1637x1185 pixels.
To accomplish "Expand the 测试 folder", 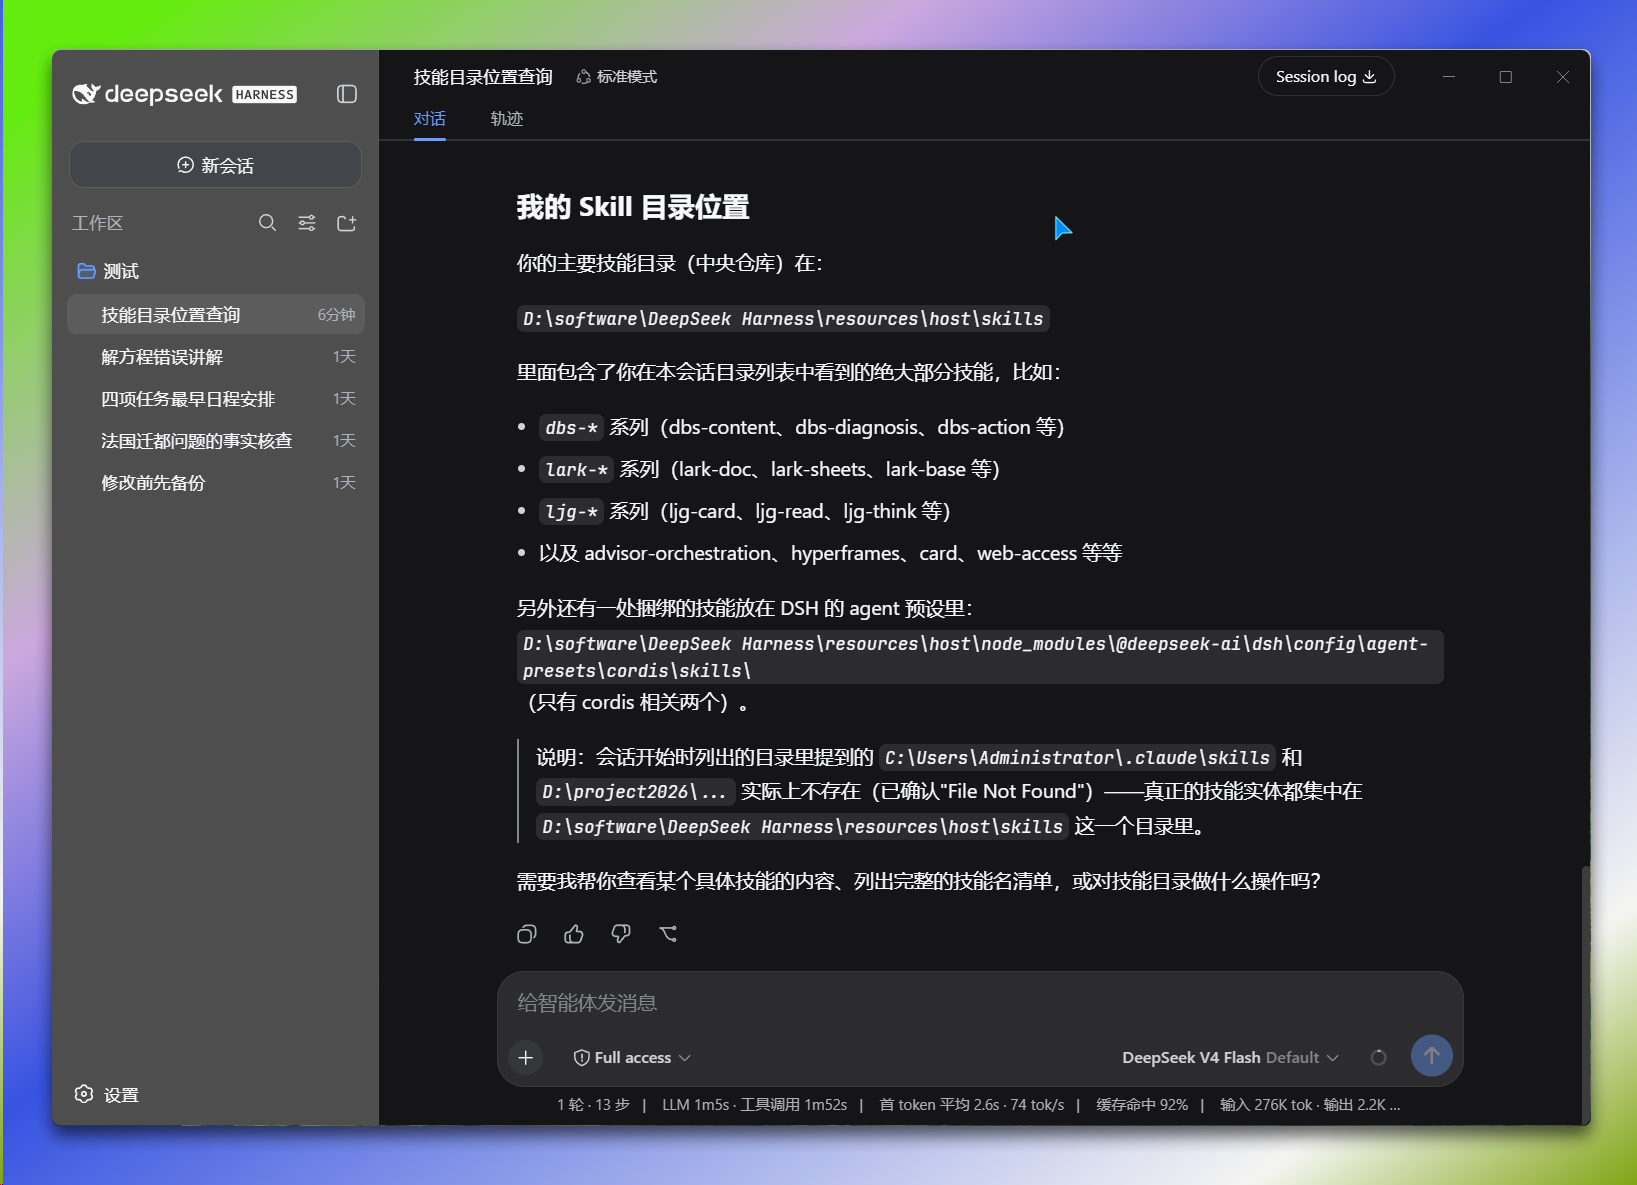I will (108, 271).
